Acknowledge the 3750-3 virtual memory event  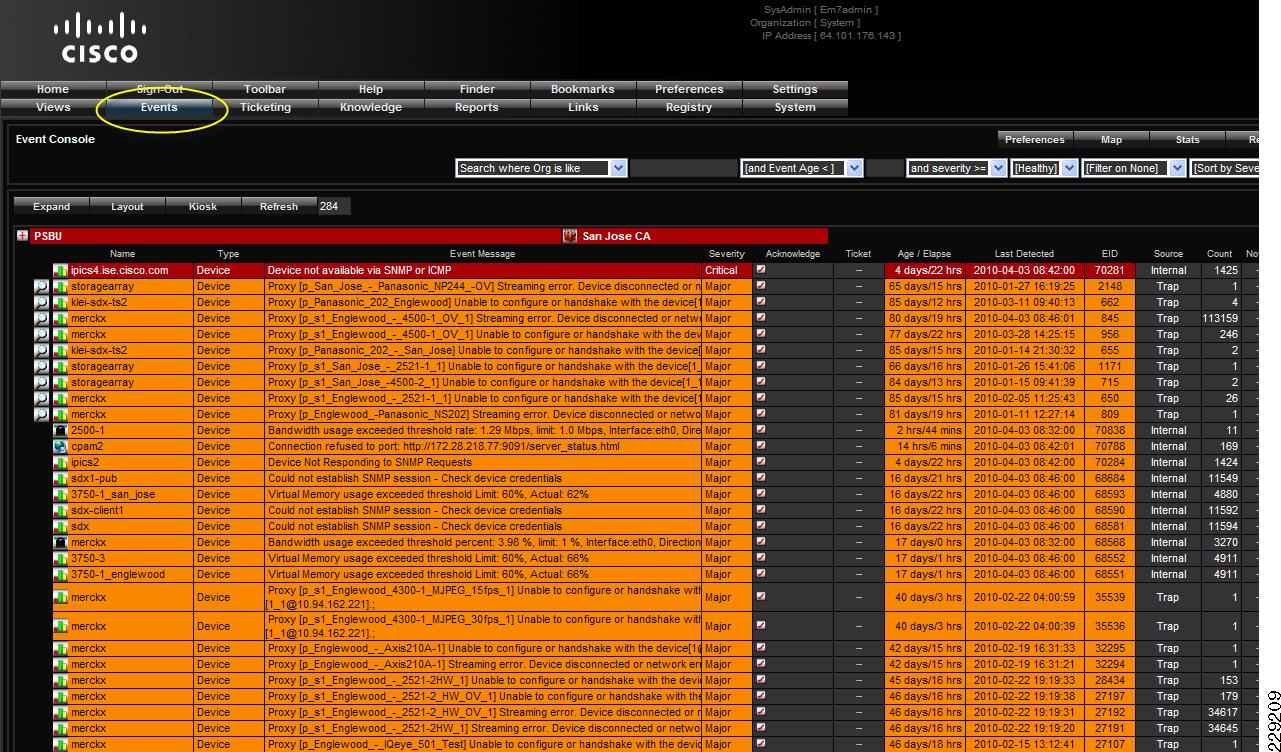[x=761, y=557]
